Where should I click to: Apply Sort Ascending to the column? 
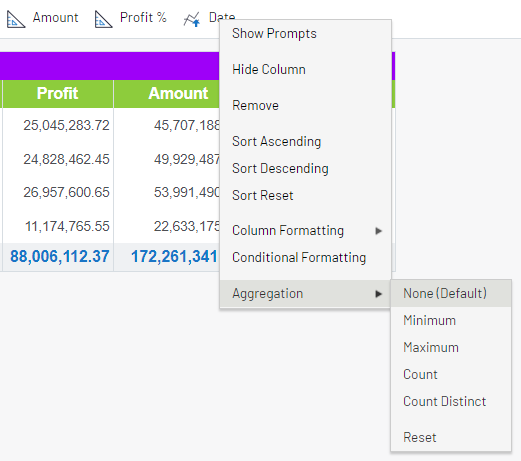(x=276, y=141)
